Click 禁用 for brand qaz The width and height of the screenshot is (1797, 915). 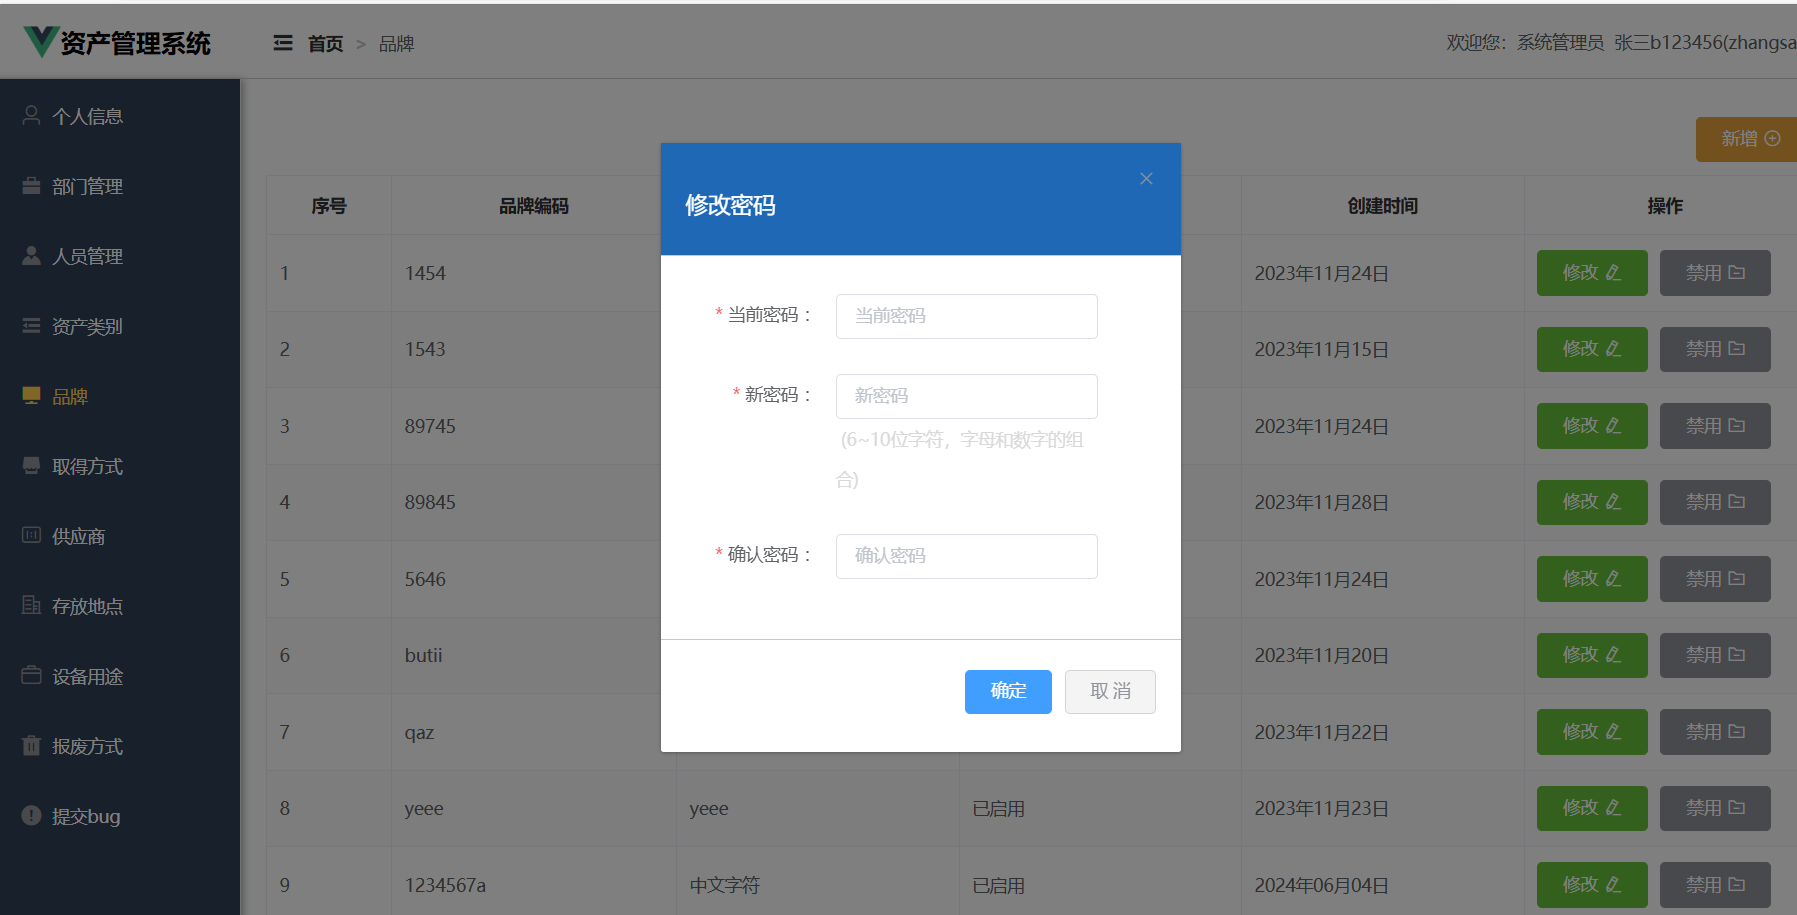[x=1715, y=732]
